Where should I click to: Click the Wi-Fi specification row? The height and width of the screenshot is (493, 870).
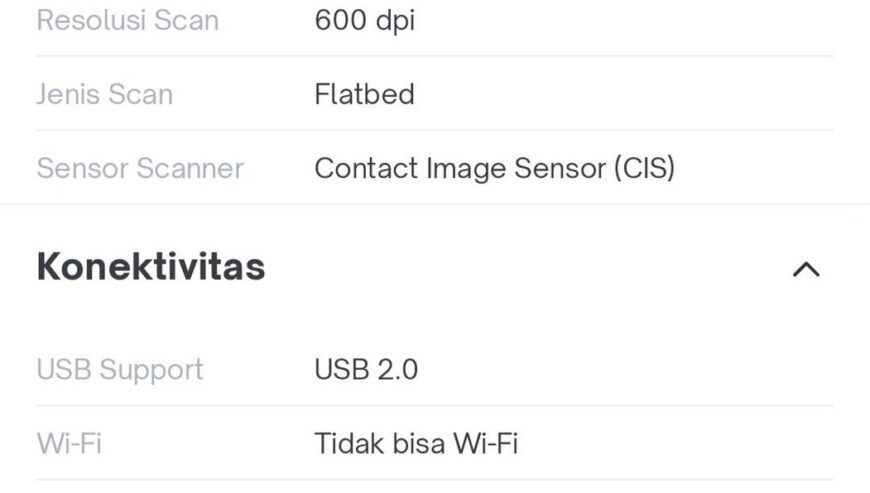435,444
